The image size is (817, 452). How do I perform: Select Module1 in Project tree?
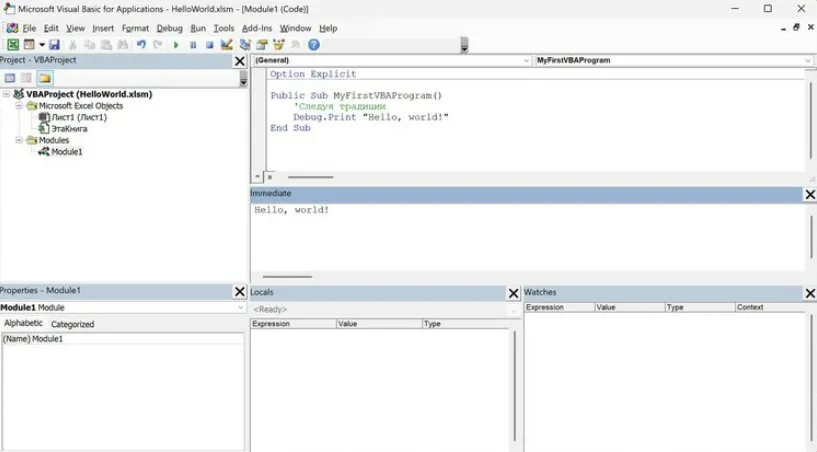point(67,152)
